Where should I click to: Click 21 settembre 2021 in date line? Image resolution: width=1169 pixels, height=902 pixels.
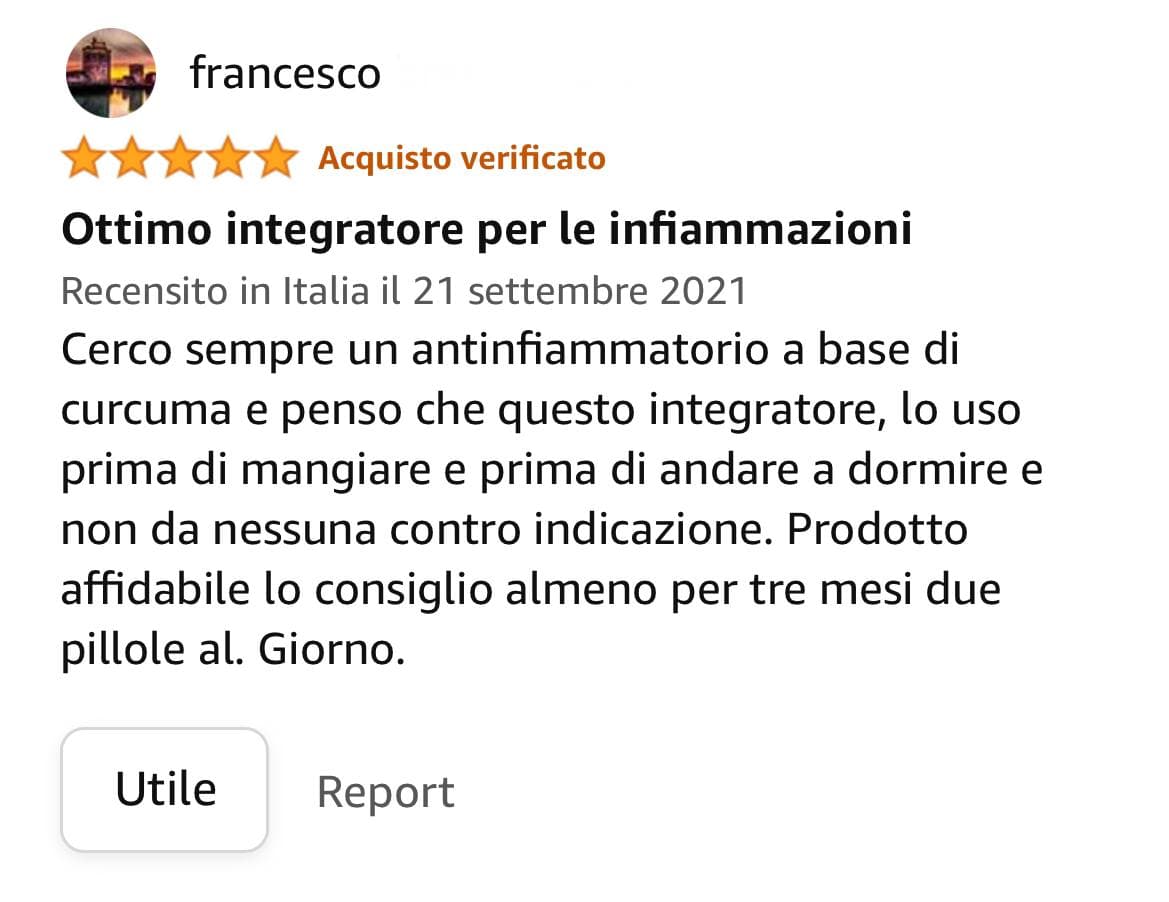pos(580,291)
